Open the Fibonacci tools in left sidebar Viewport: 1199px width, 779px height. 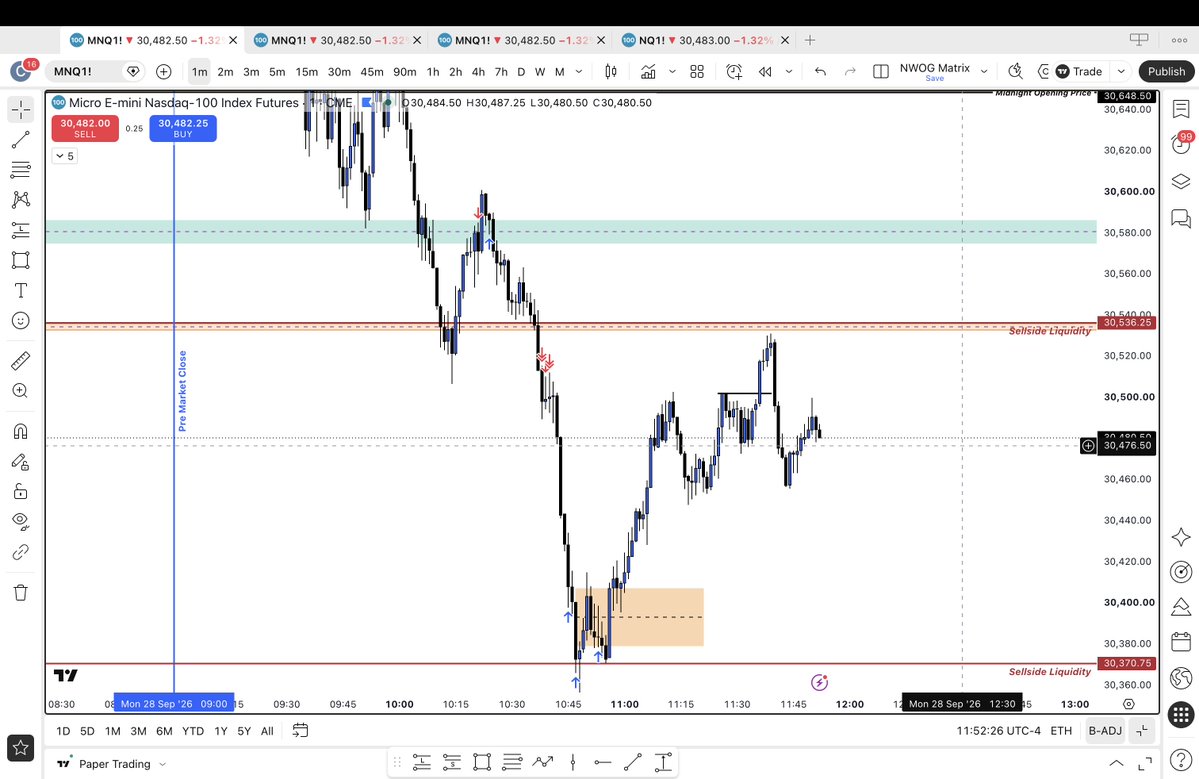pos(21,170)
